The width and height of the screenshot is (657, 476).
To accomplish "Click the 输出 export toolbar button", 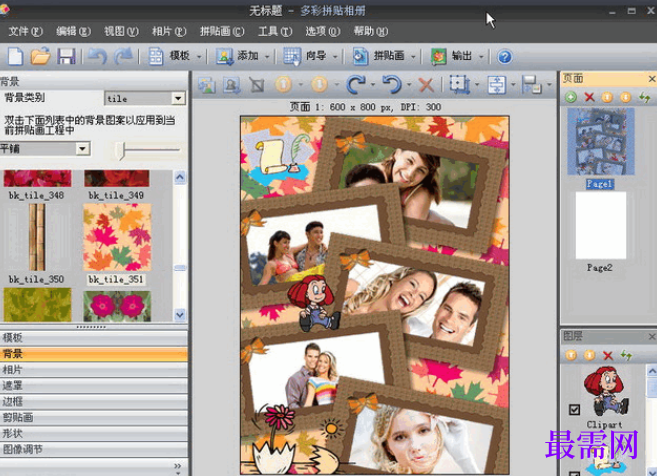I will (452, 56).
